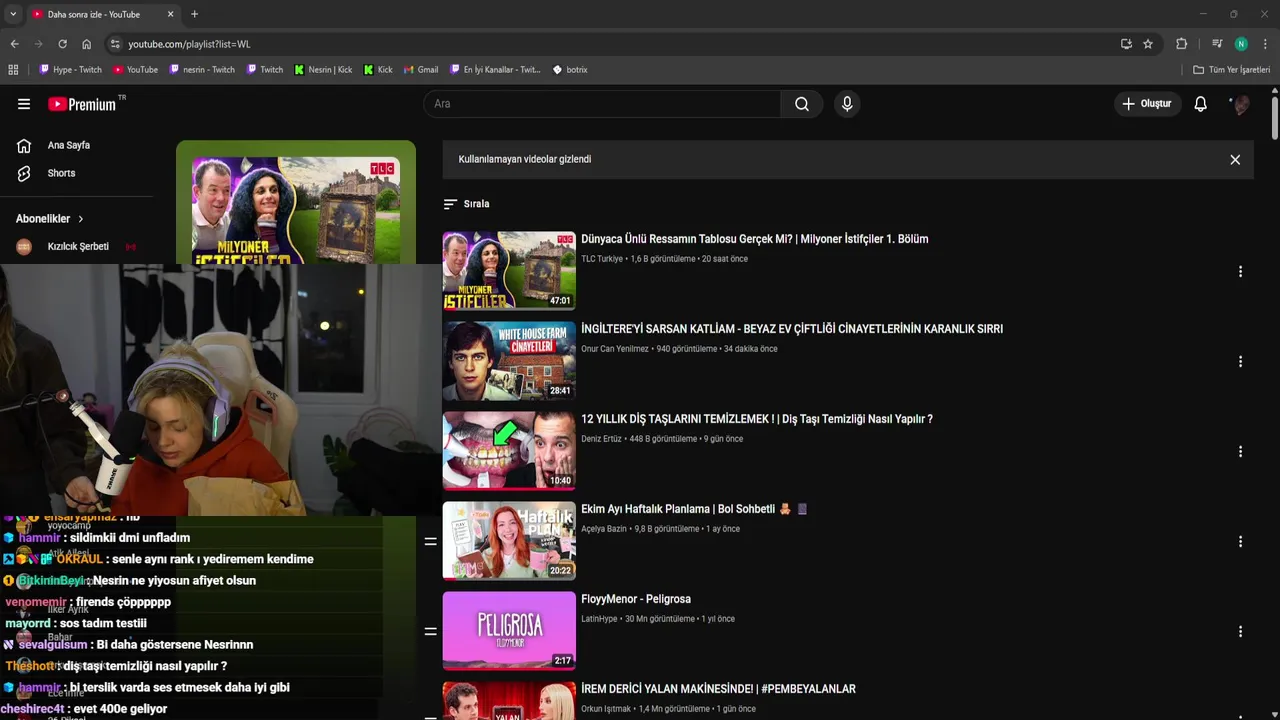Open Açelya Bazin channel link
1280x720 pixels.
coord(604,529)
